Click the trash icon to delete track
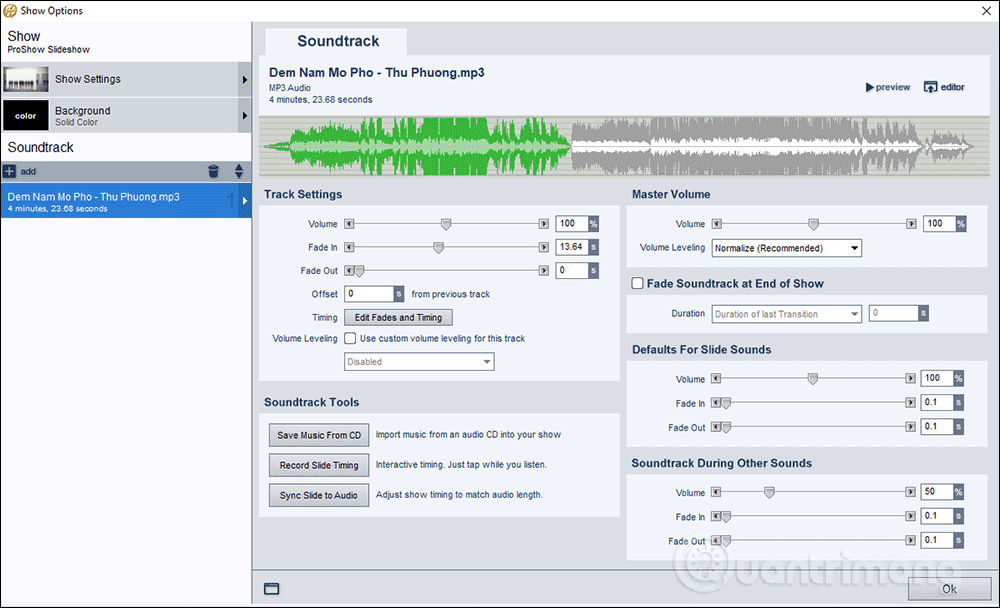The image size is (1000, 608). 213,171
